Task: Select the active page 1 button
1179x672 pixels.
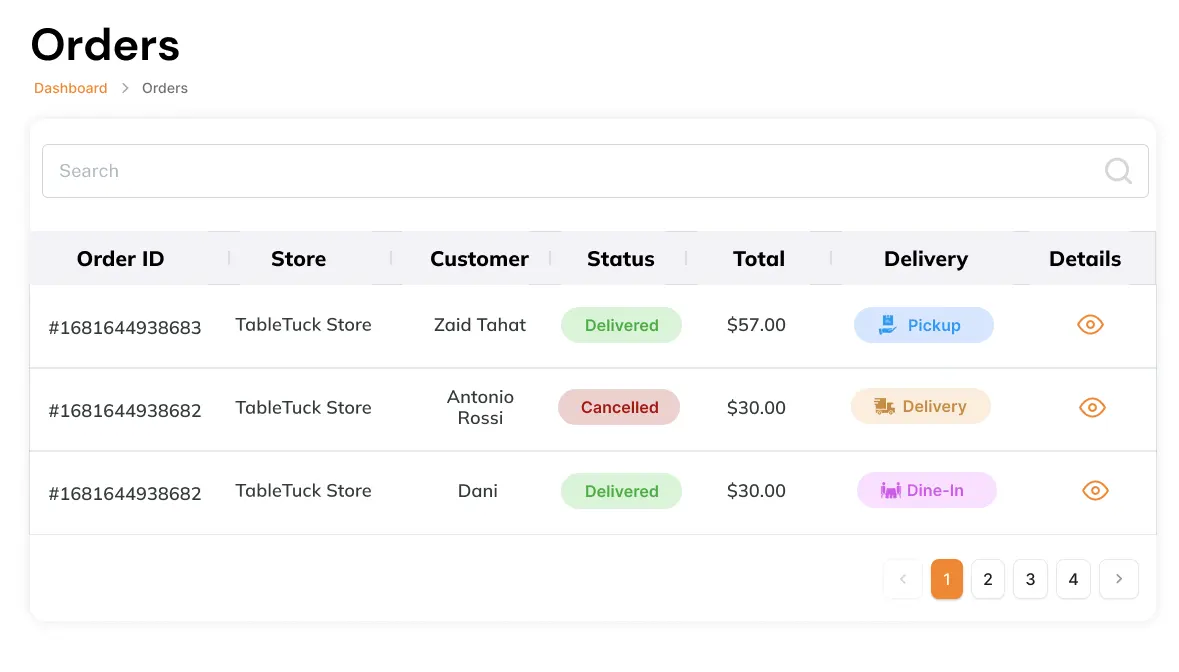Action: tap(946, 579)
